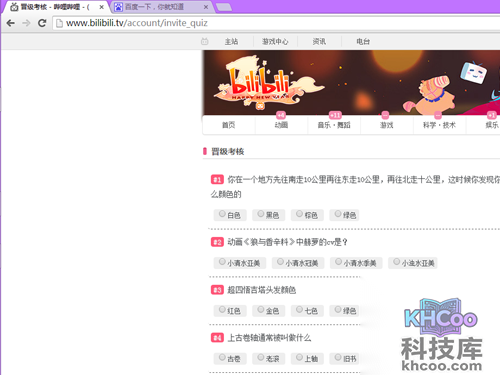The height and width of the screenshot is (375, 500).
Task: Click question 2 text about 狼与香辛料
Action: [x=288, y=242]
